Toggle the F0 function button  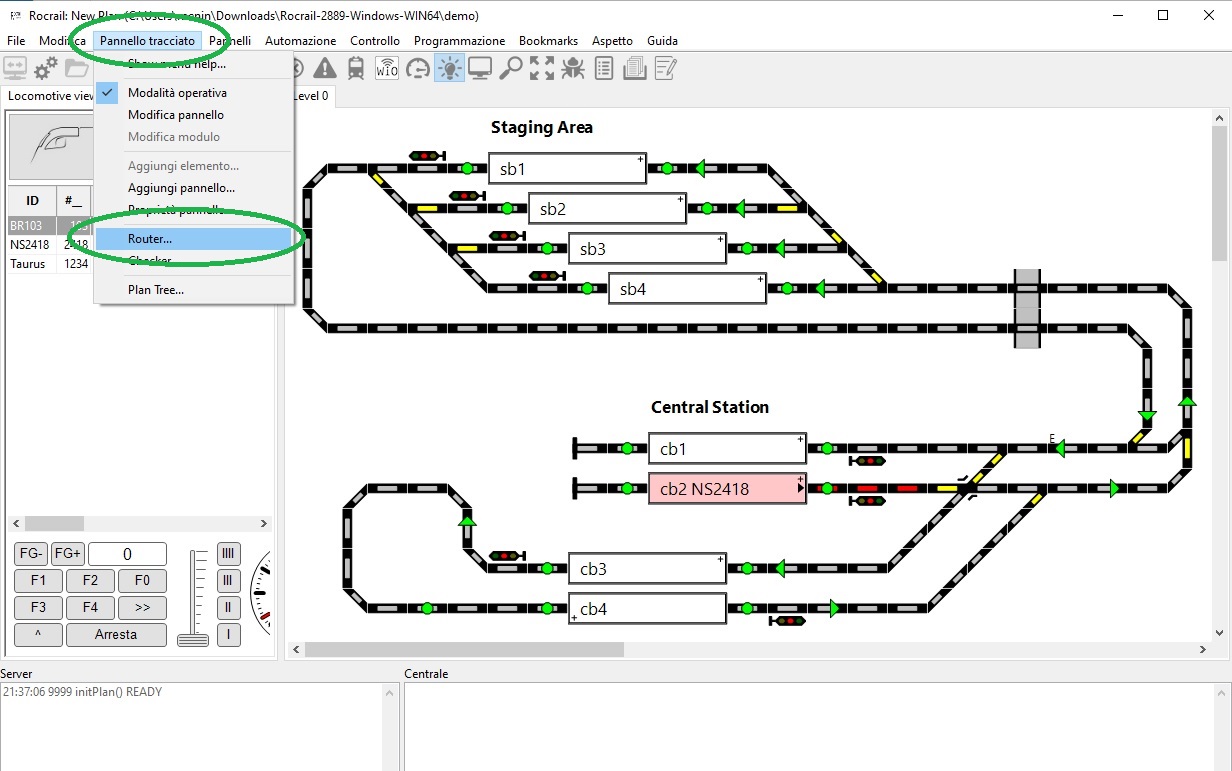[142, 581]
